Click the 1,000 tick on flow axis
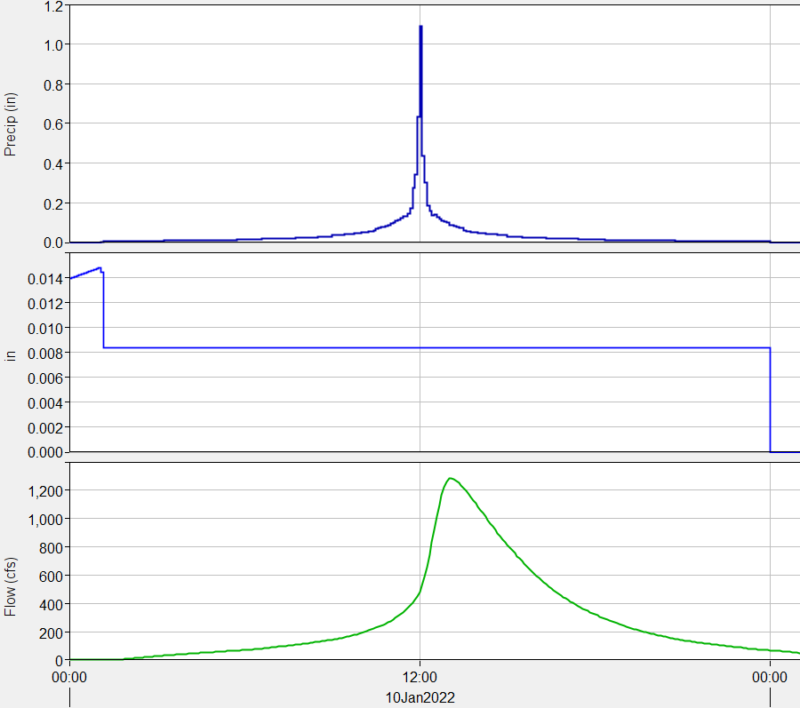Viewport: 800px width, 708px height. pos(46,518)
